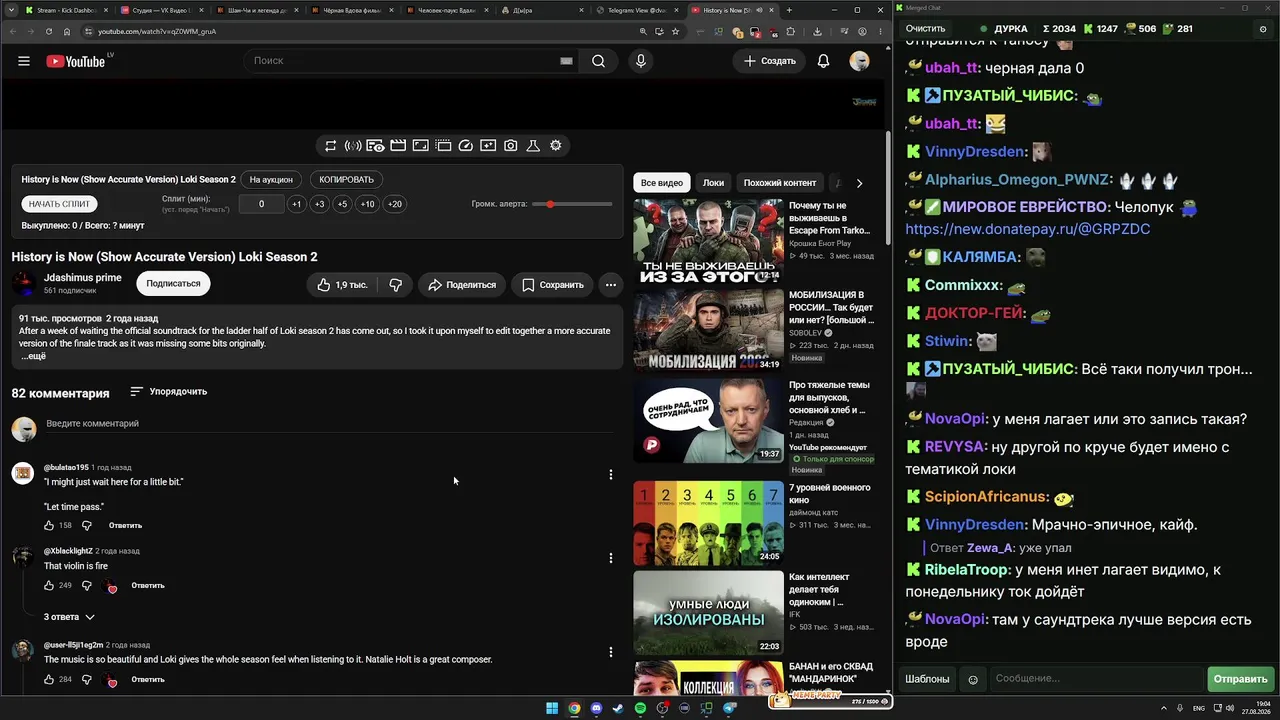1280x720 pixels.
Task: Select the 'Похожий контент' filter chip
Action: [780, 183]
